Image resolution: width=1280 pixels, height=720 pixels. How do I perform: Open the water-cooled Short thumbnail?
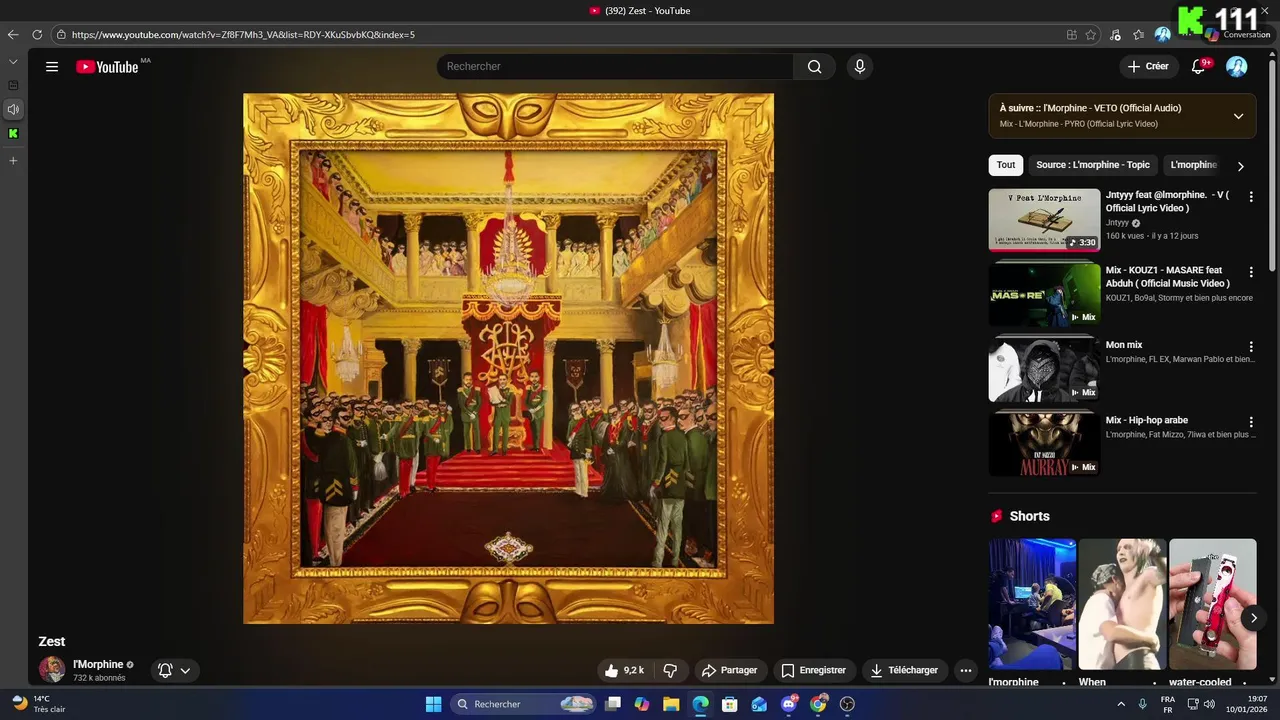(1213, 604)
